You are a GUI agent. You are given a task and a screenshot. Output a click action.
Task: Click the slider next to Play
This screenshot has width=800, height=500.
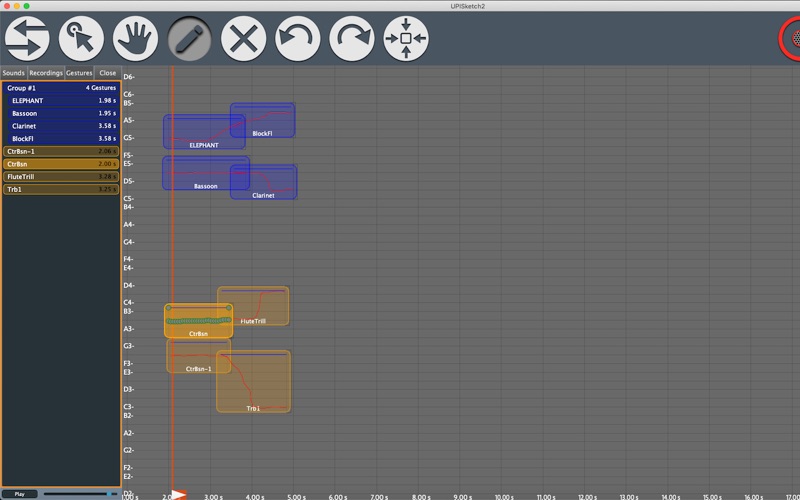(x=80, y=494)
